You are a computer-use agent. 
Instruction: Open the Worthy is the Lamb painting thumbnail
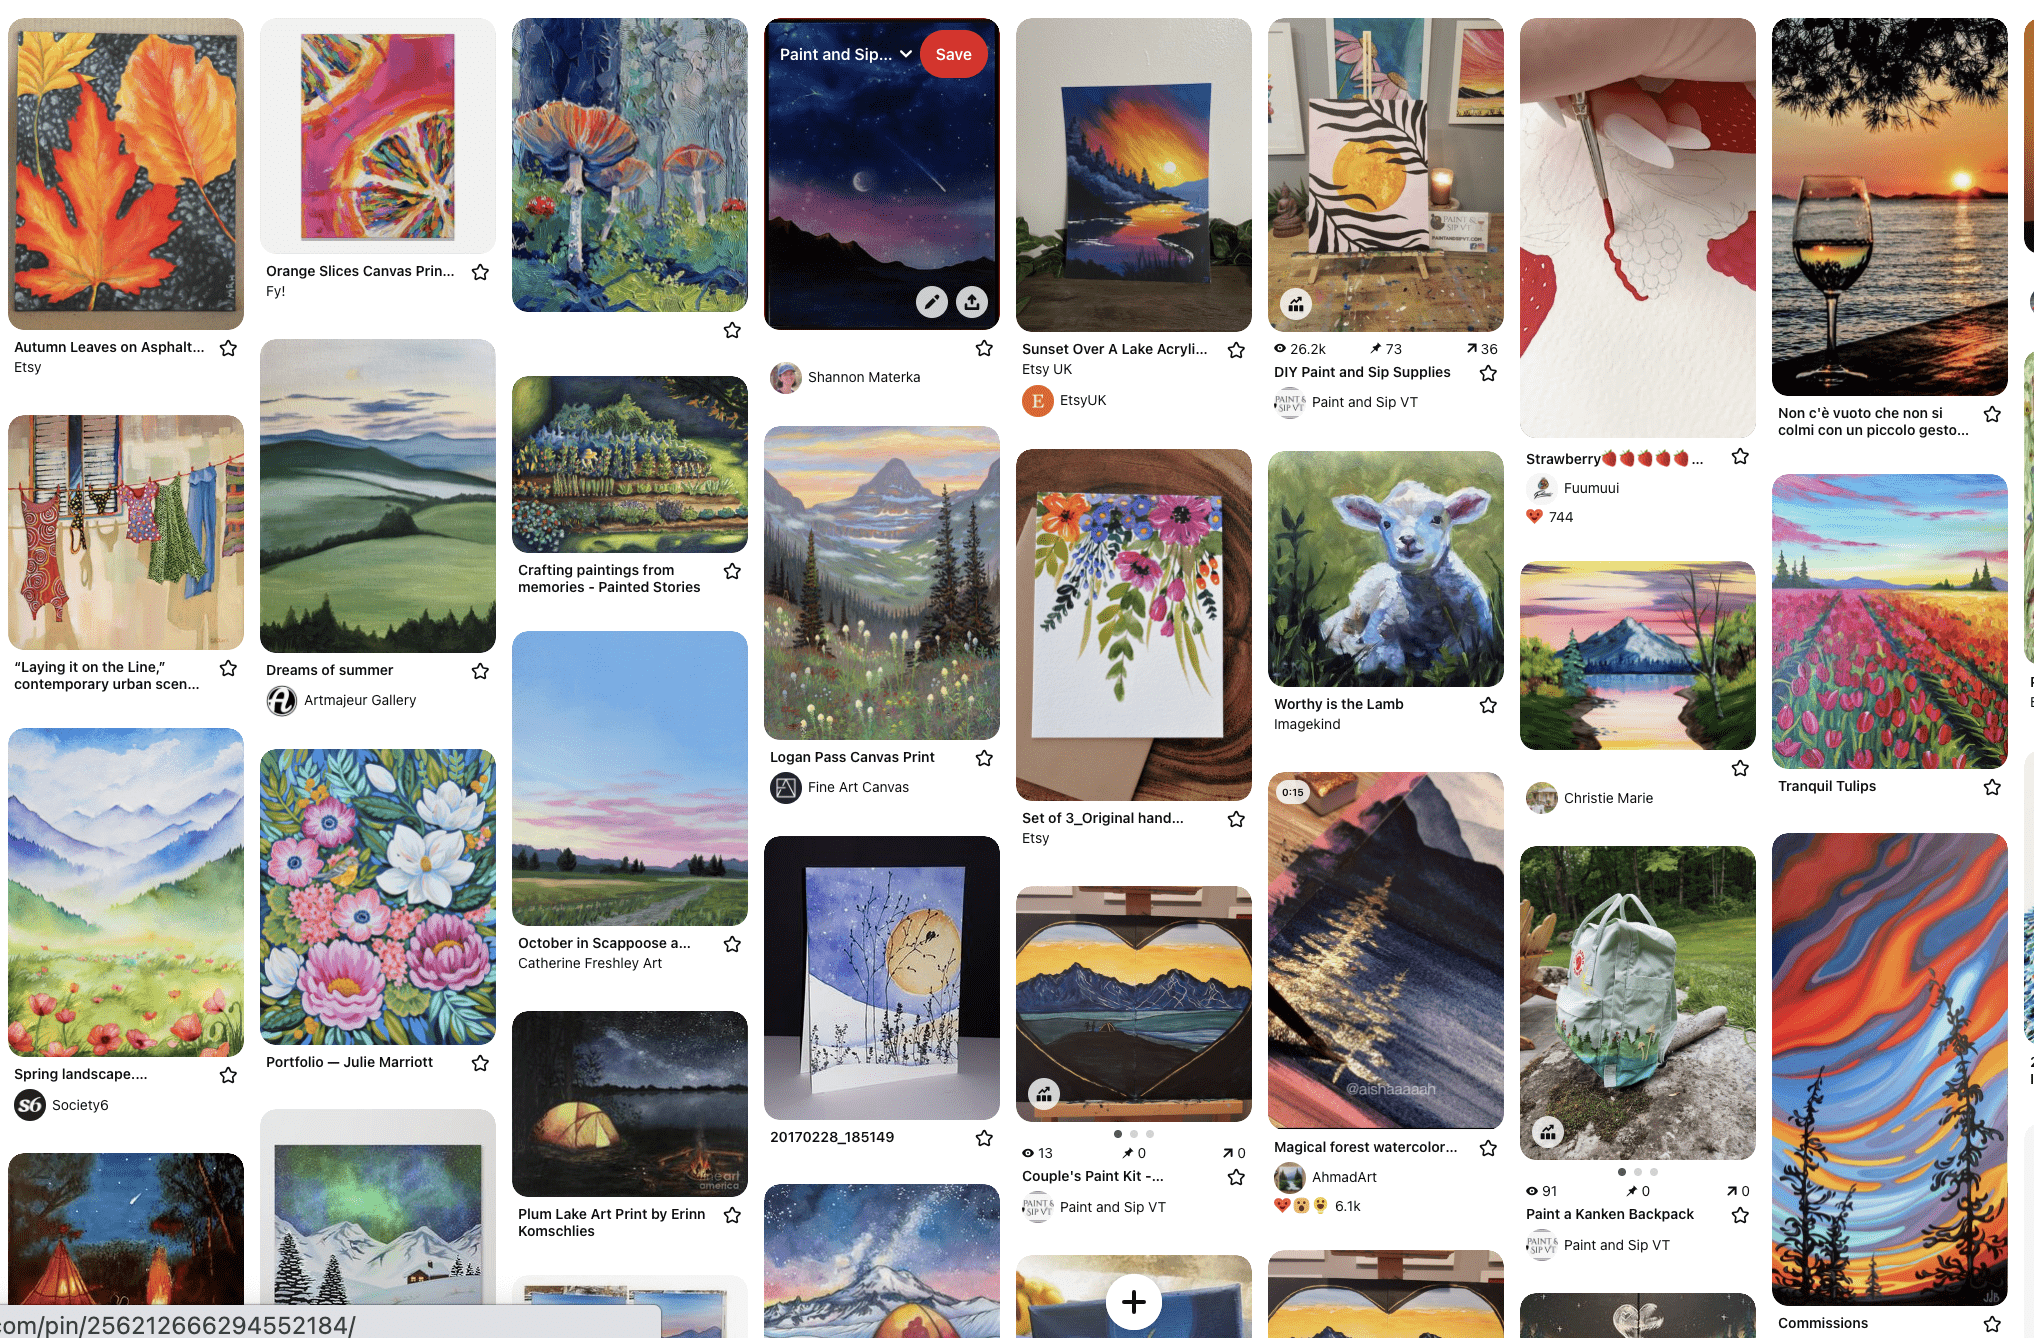(x=1386, y=569)
